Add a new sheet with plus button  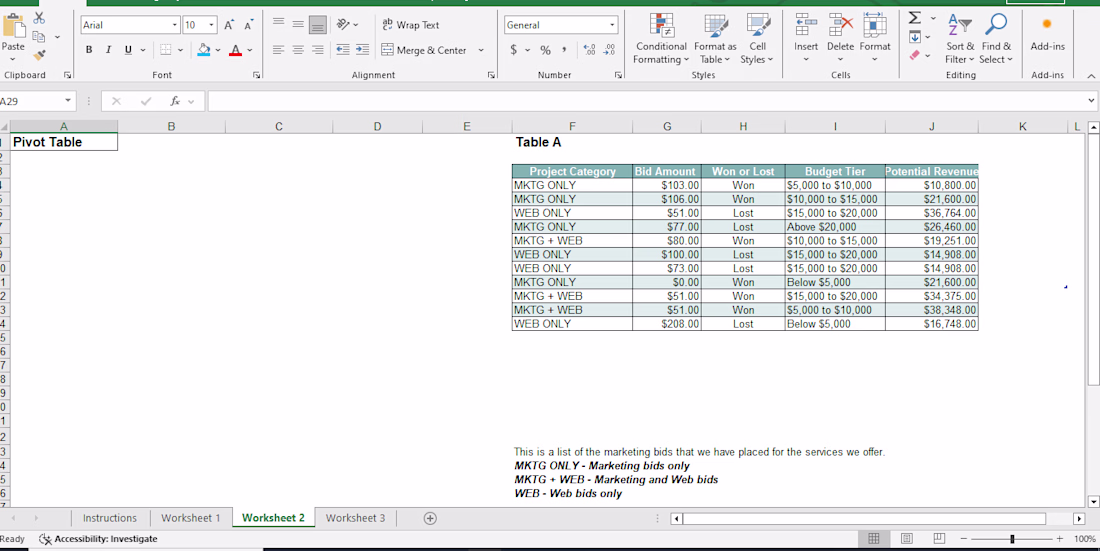pos(430,518)
